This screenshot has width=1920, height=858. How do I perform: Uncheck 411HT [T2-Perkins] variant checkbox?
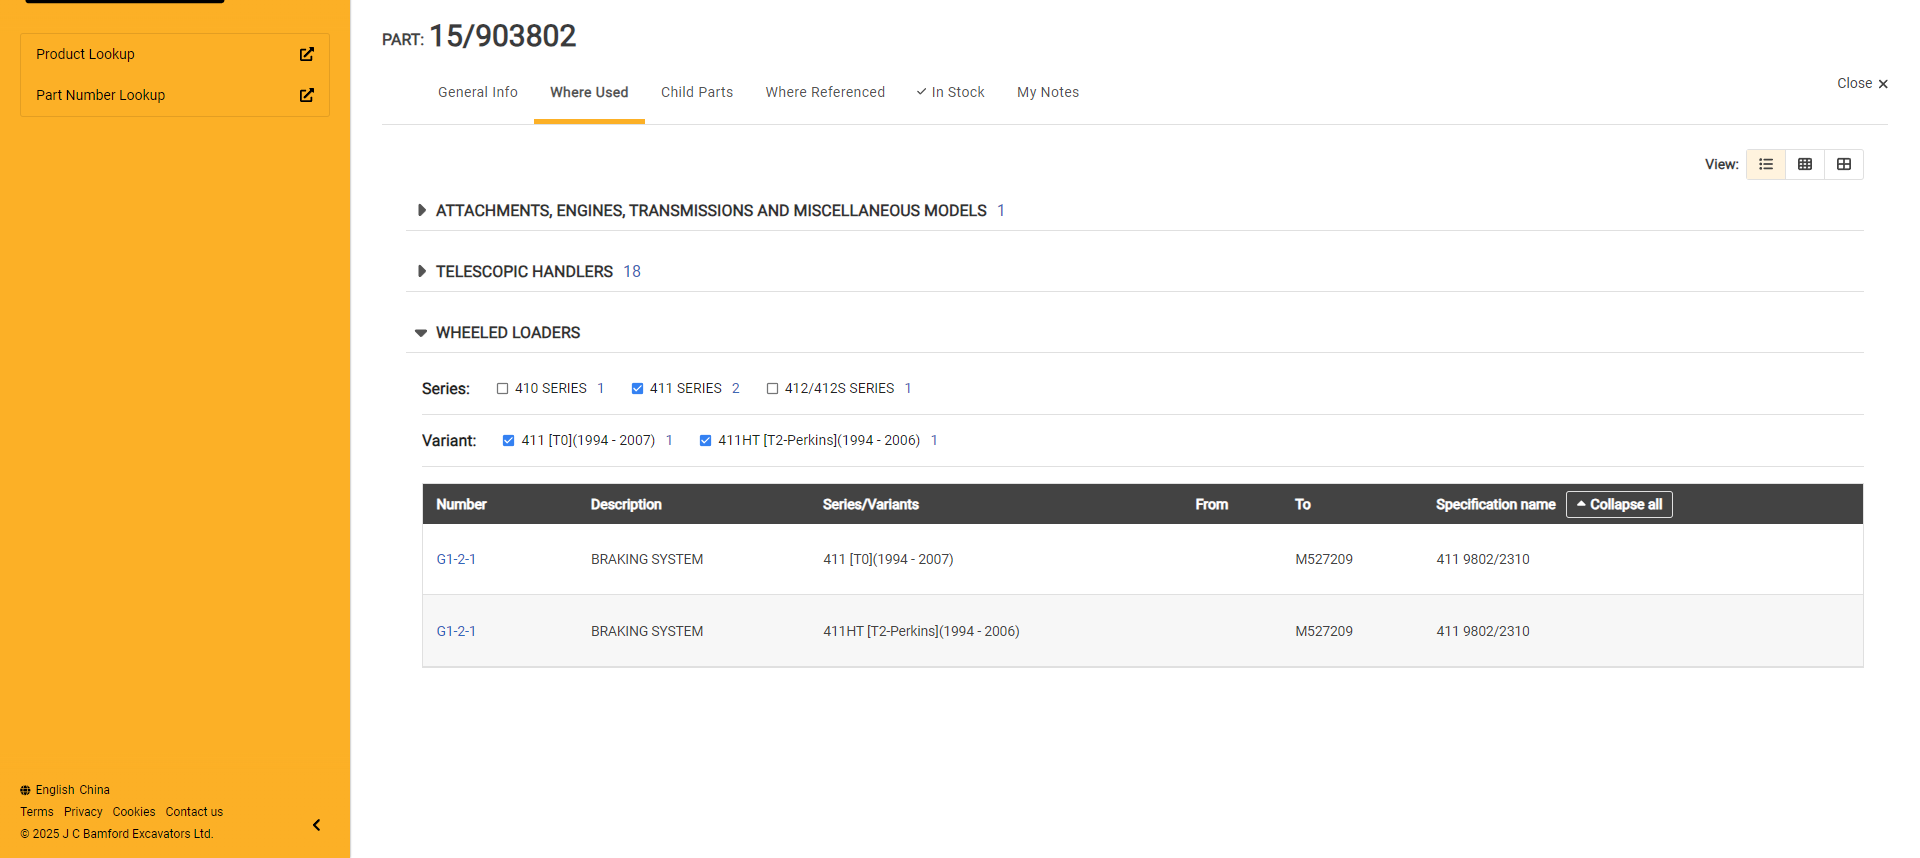pos(705,441)
